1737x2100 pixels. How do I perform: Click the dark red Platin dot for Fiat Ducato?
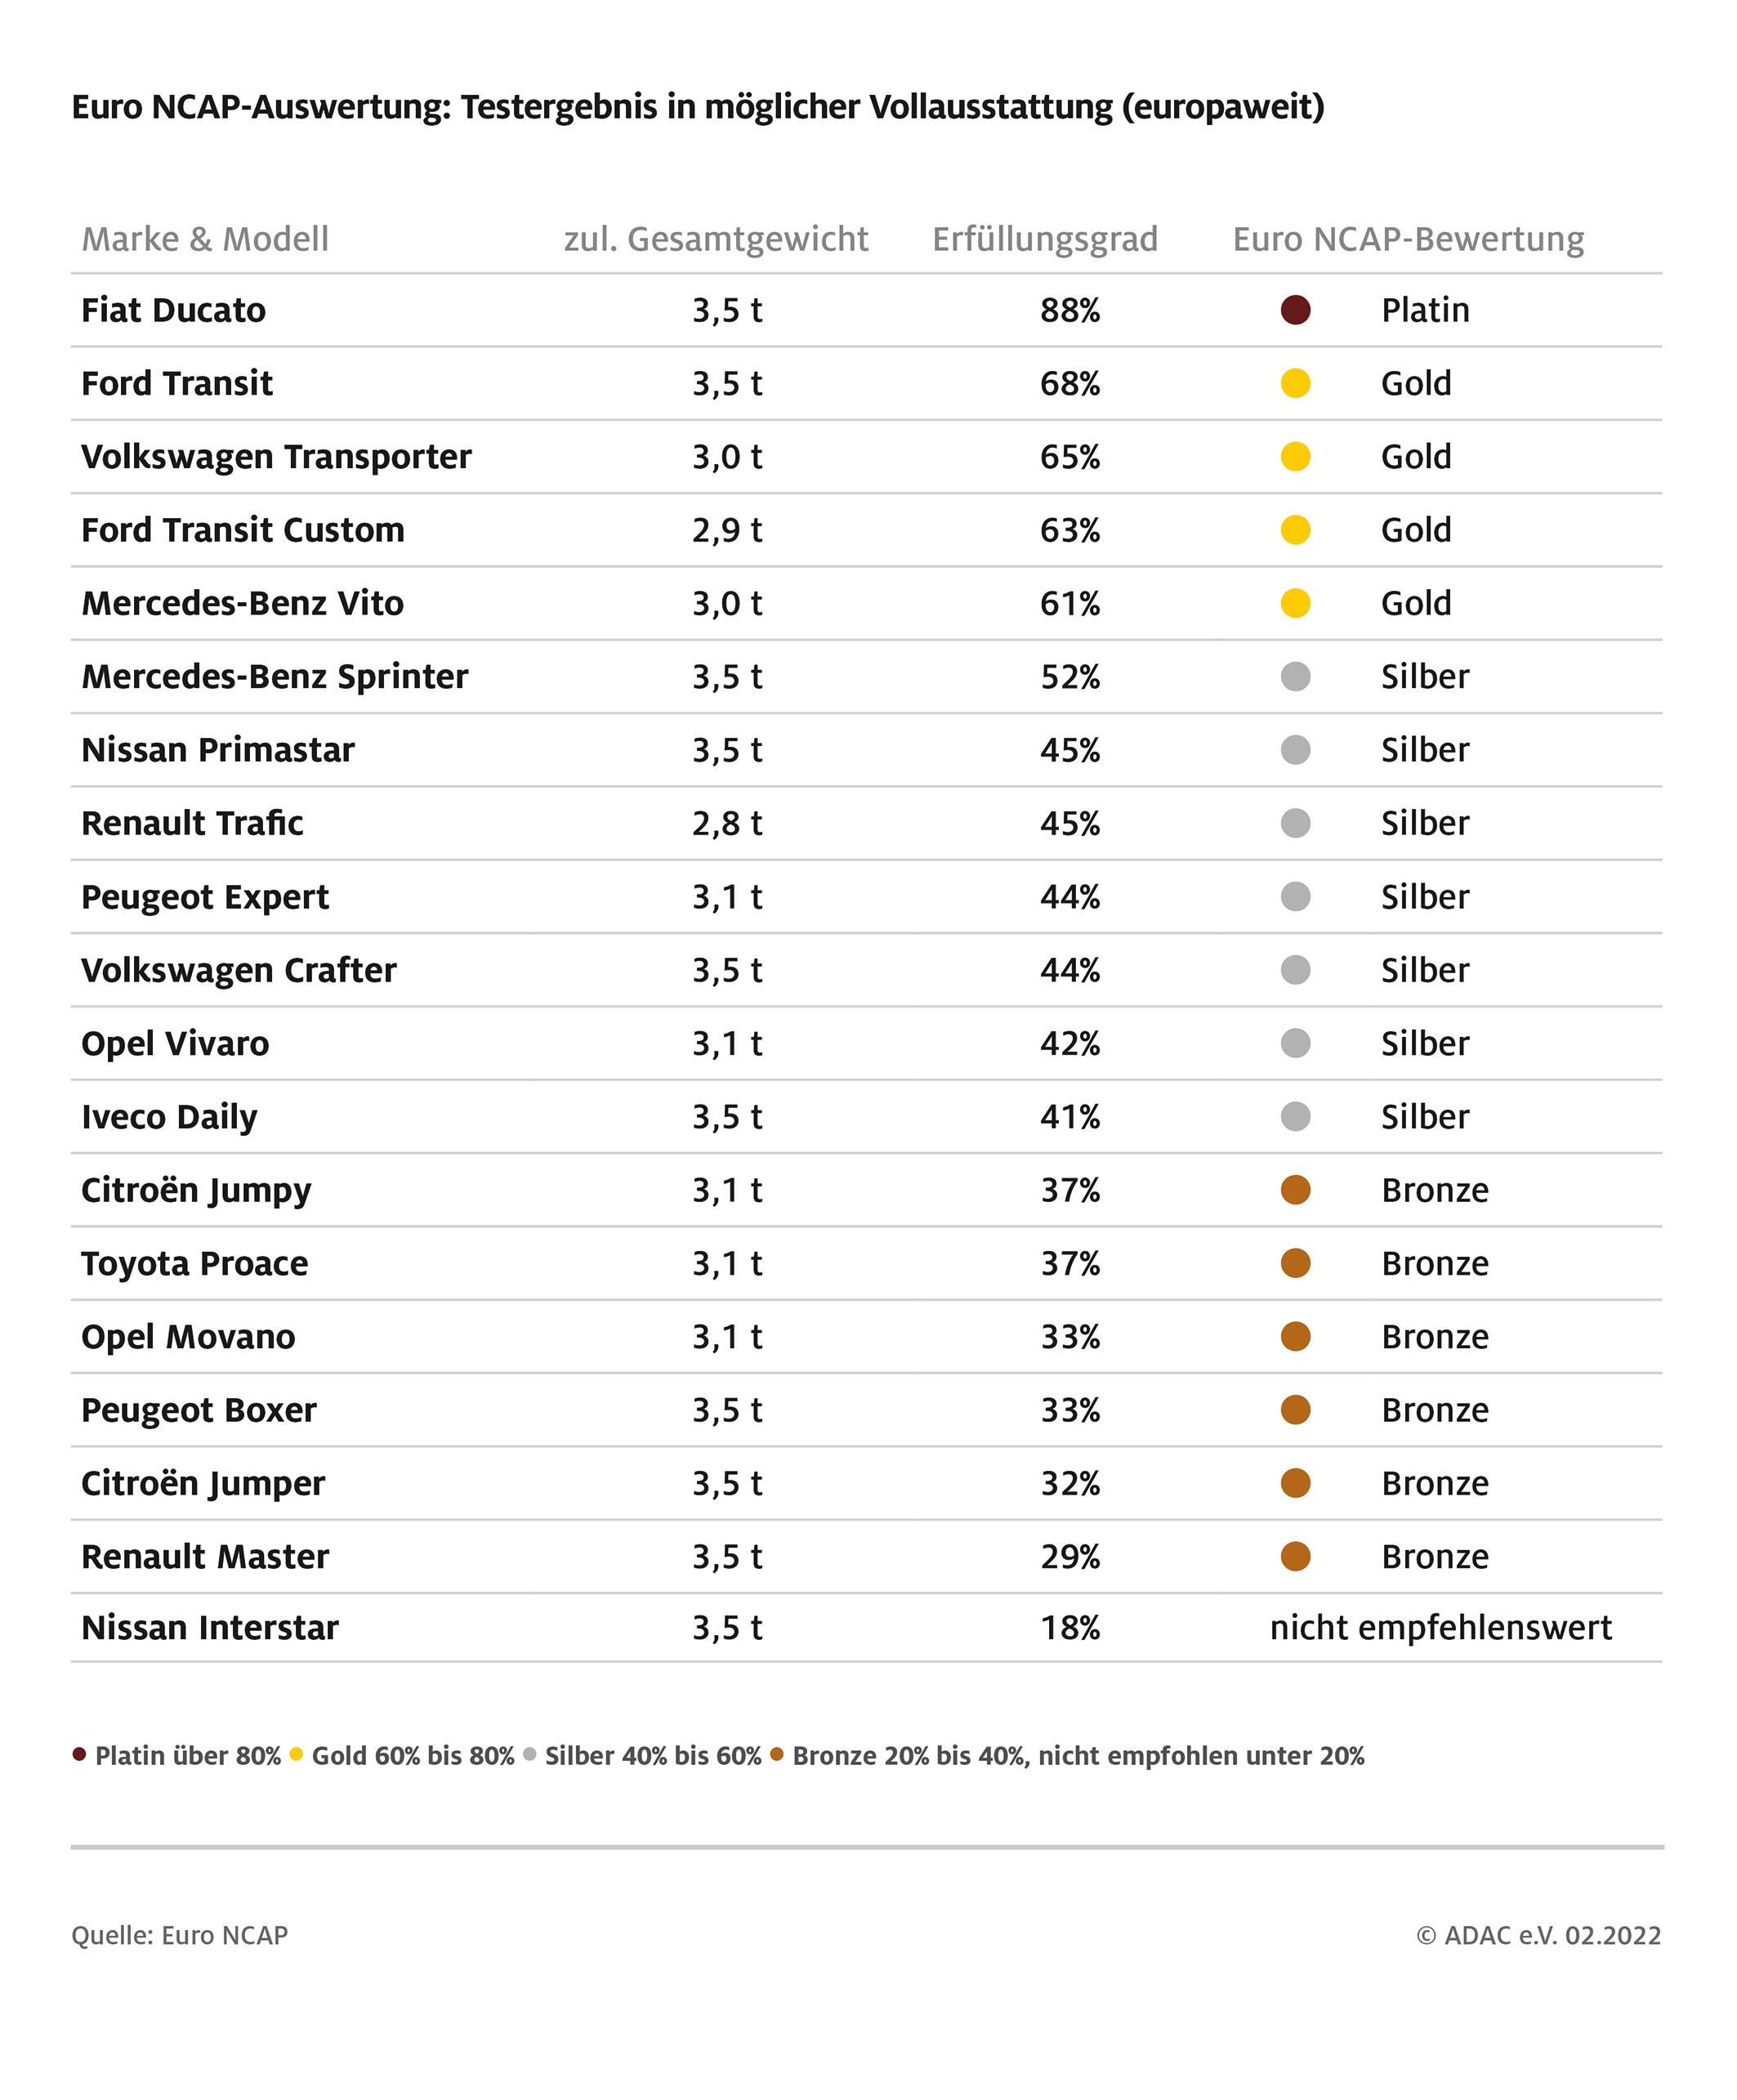1295,310
